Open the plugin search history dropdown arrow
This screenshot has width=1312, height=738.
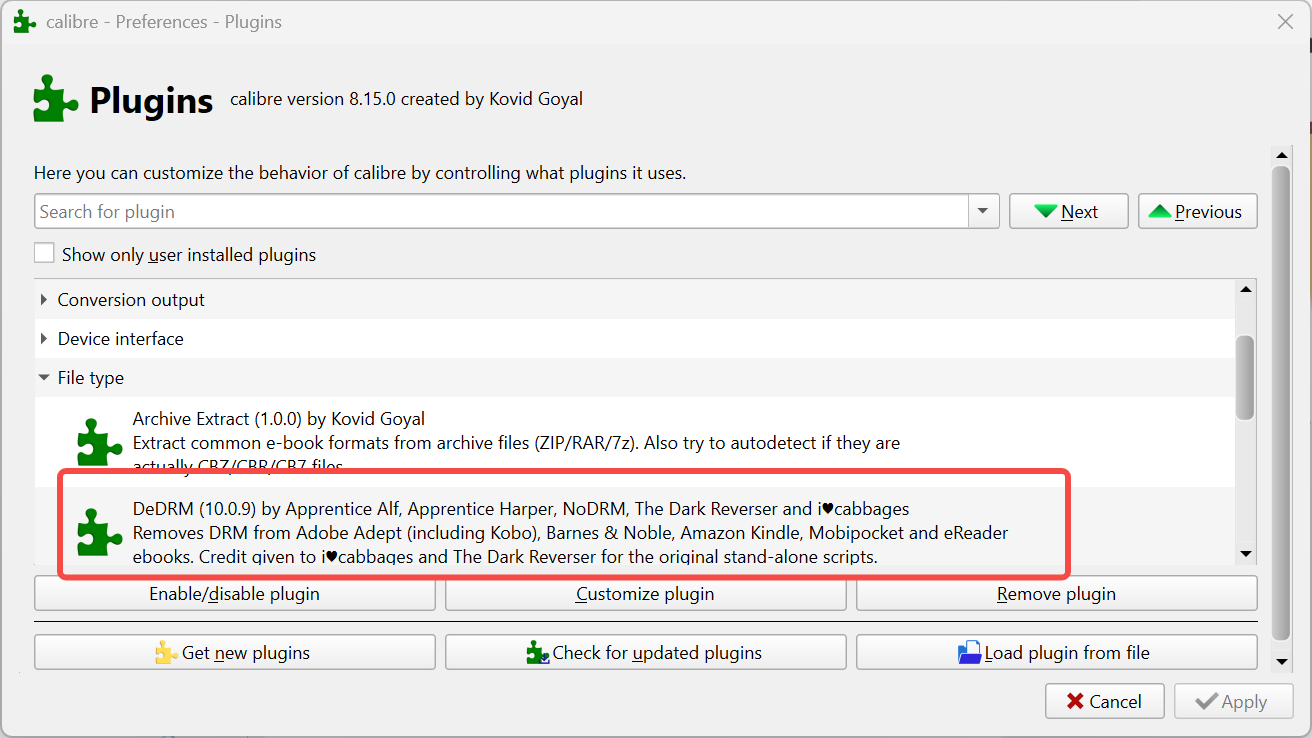point(983,211)
